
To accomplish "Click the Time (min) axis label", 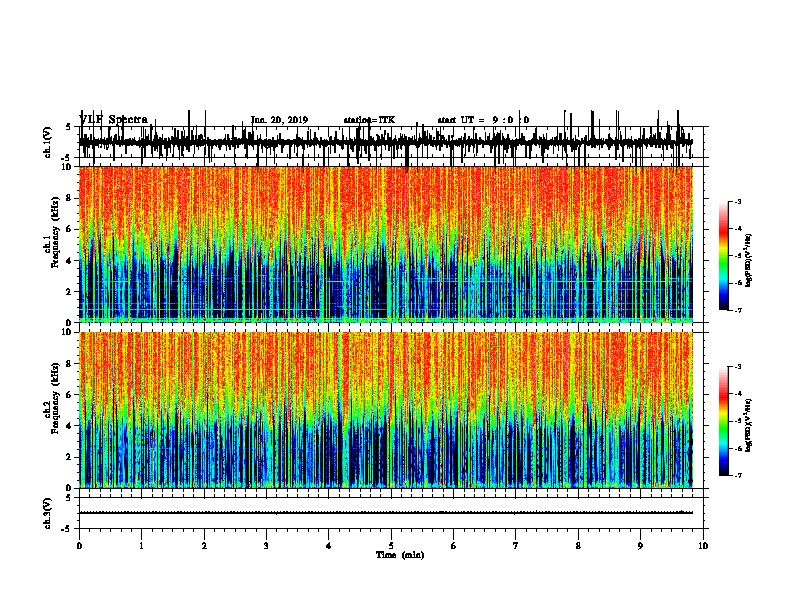I will 400,555.
